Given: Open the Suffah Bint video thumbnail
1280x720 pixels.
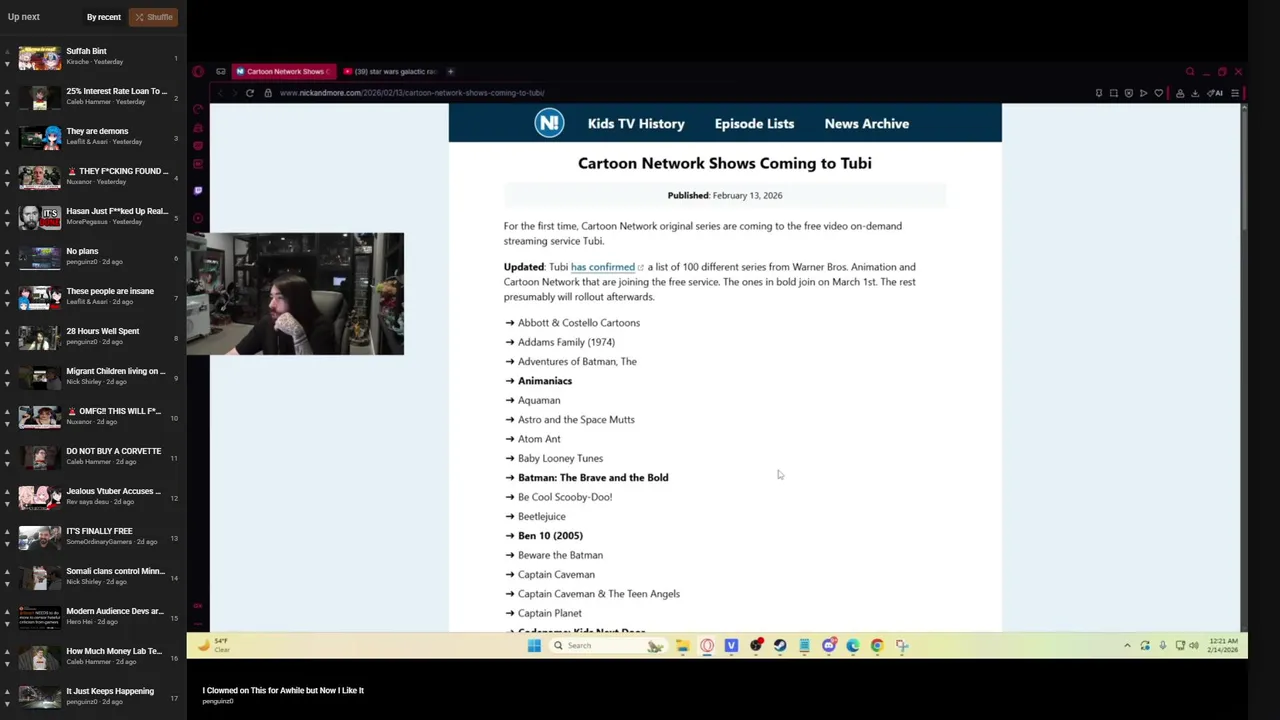Looking at the screenshot, I should click(x=39, y=57).
